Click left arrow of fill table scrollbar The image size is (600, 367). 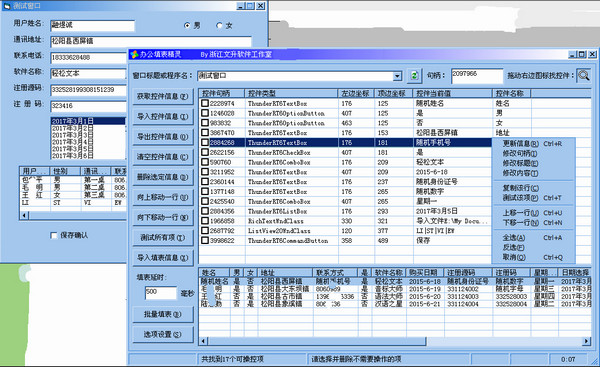203,341
